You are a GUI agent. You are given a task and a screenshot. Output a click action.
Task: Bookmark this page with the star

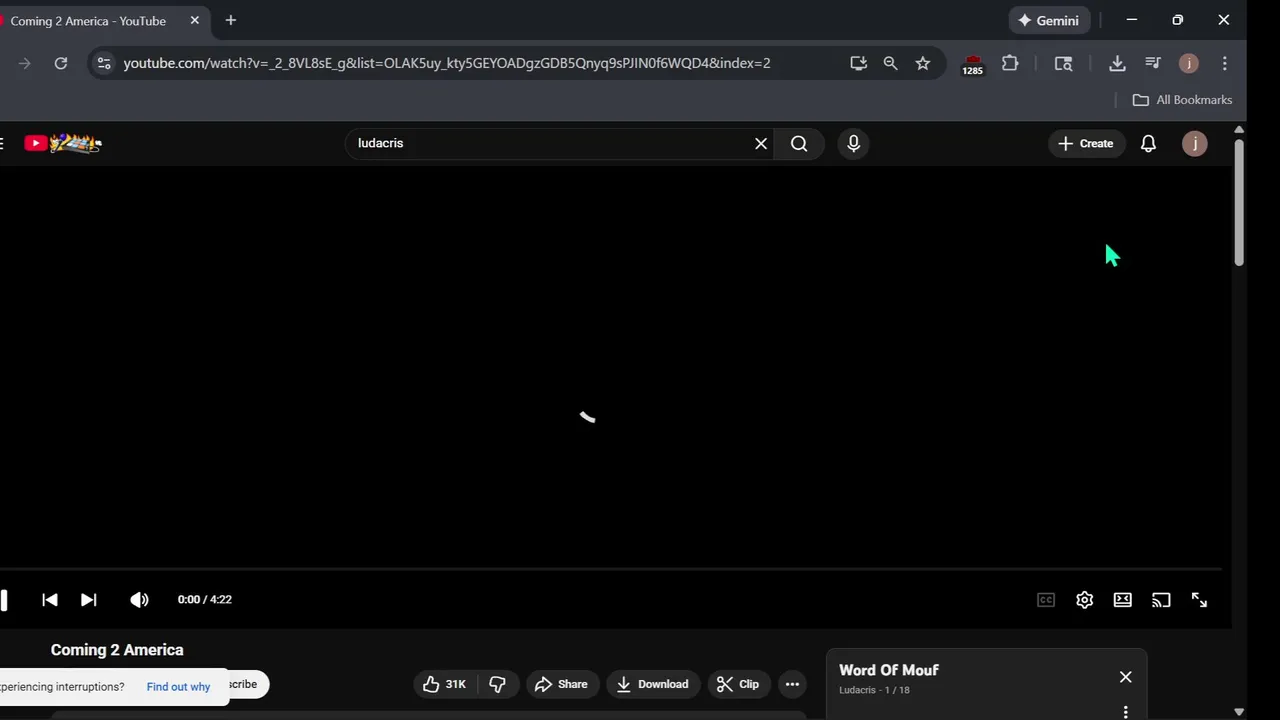[x=923, y=63]
